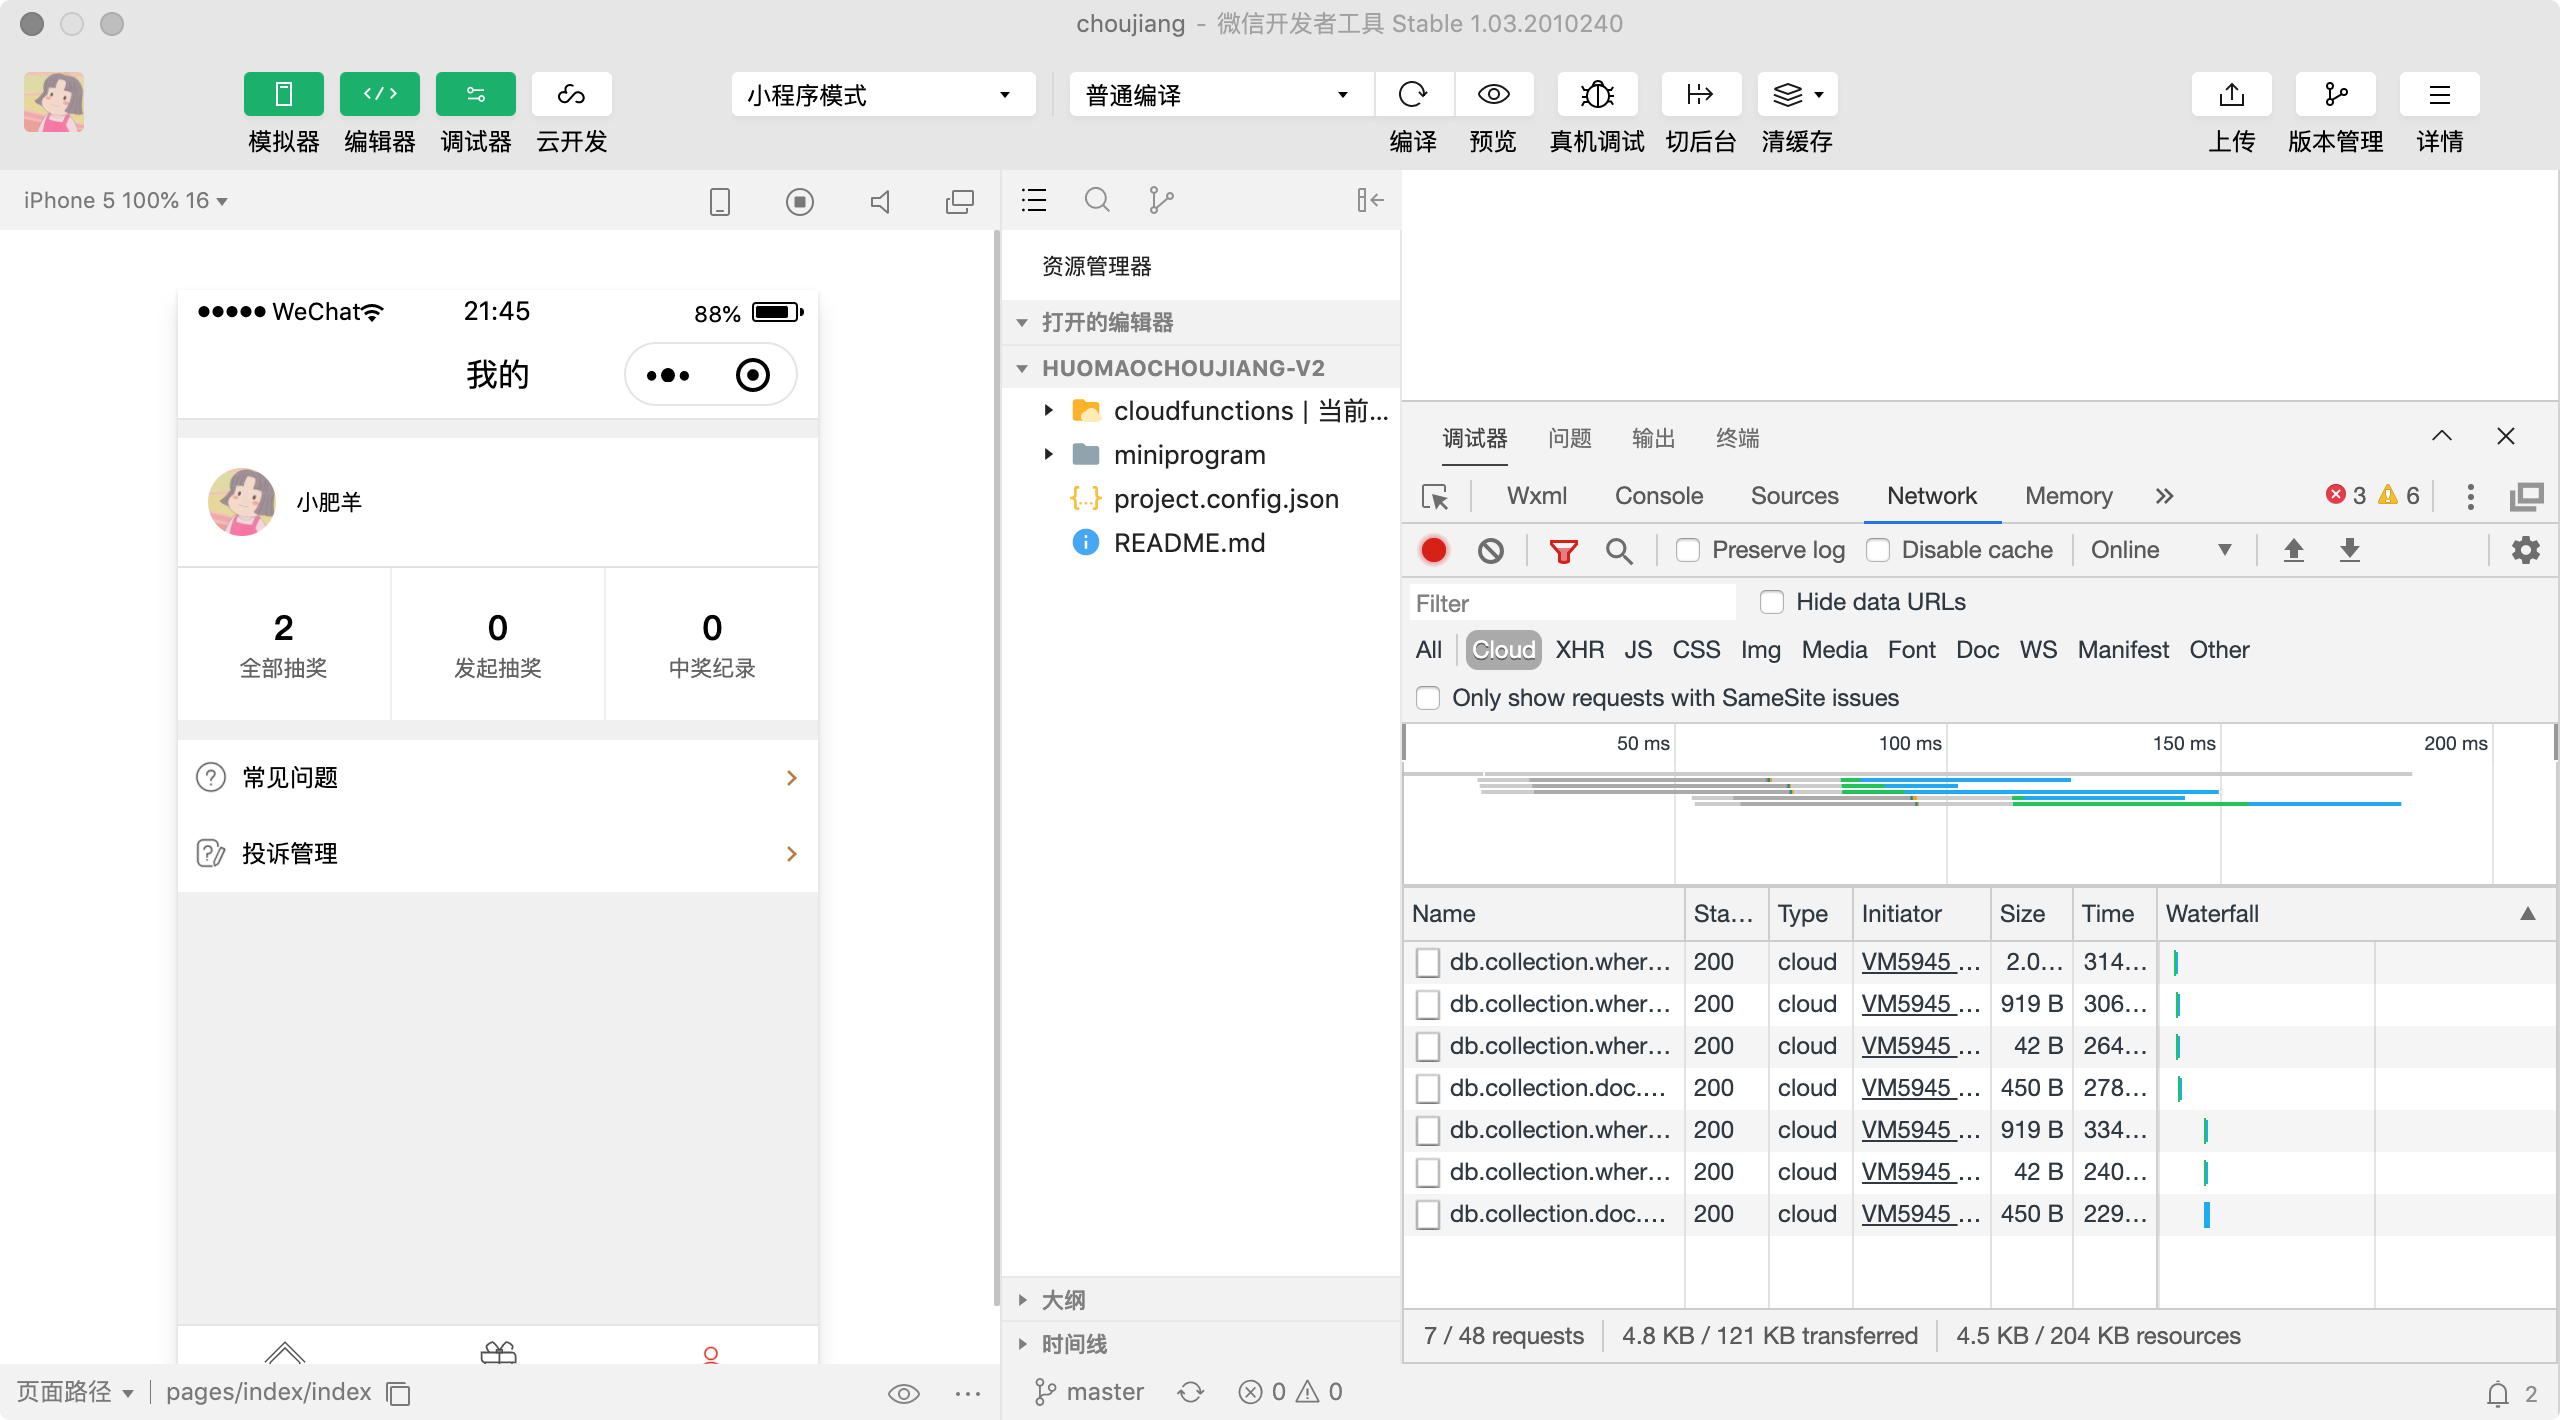The image size is (2560, 1420).
Task: Click the 真机调试 bug icon
Action: (x=1597, y=94)
